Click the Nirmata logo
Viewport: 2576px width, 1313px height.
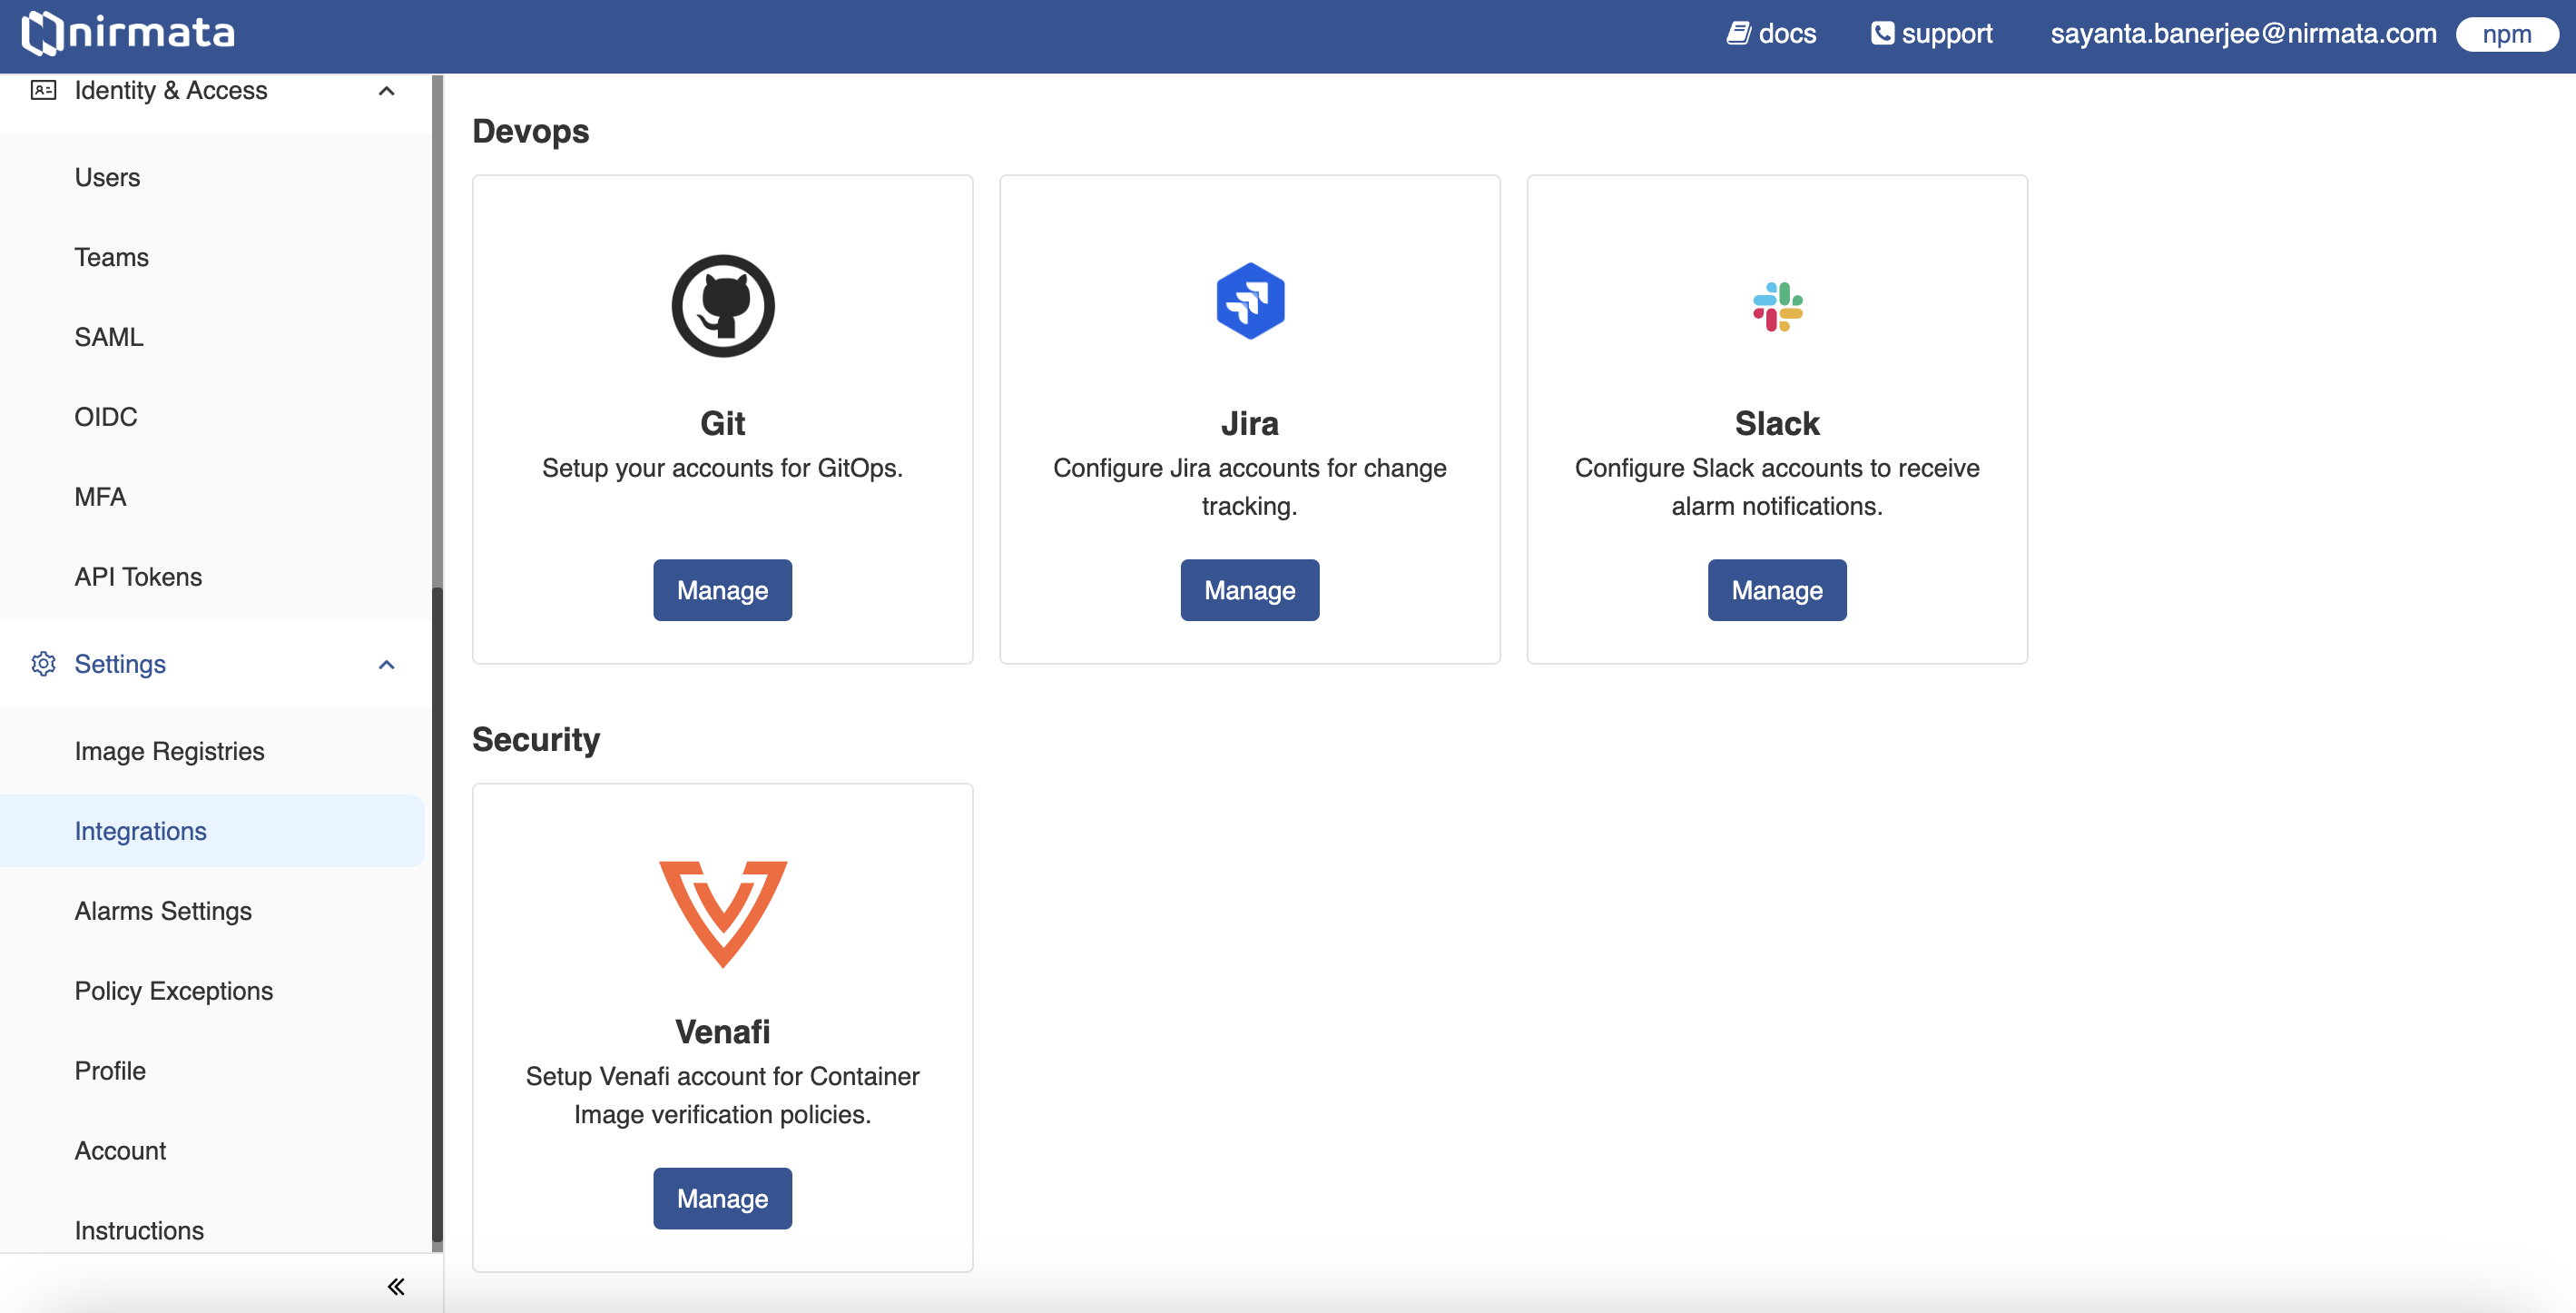click(128, 33)
